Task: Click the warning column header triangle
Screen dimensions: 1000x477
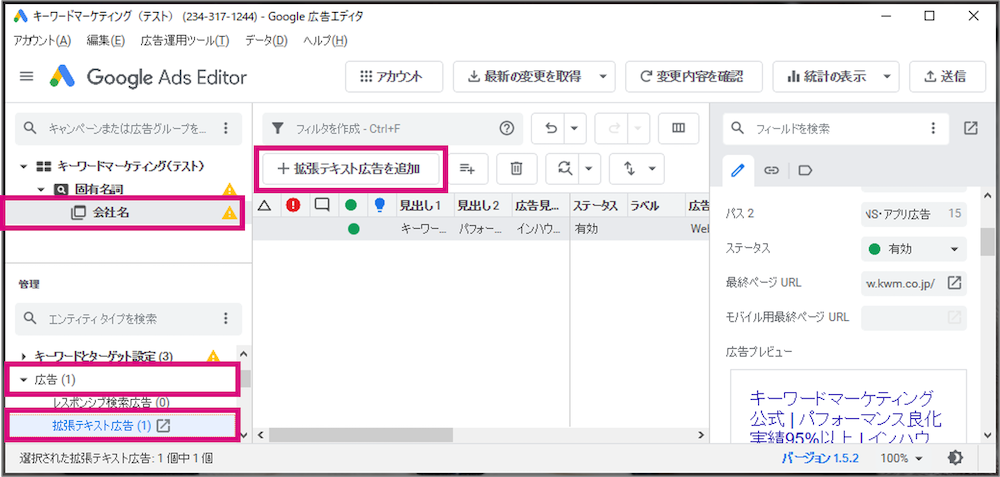Action: point(265,205)
